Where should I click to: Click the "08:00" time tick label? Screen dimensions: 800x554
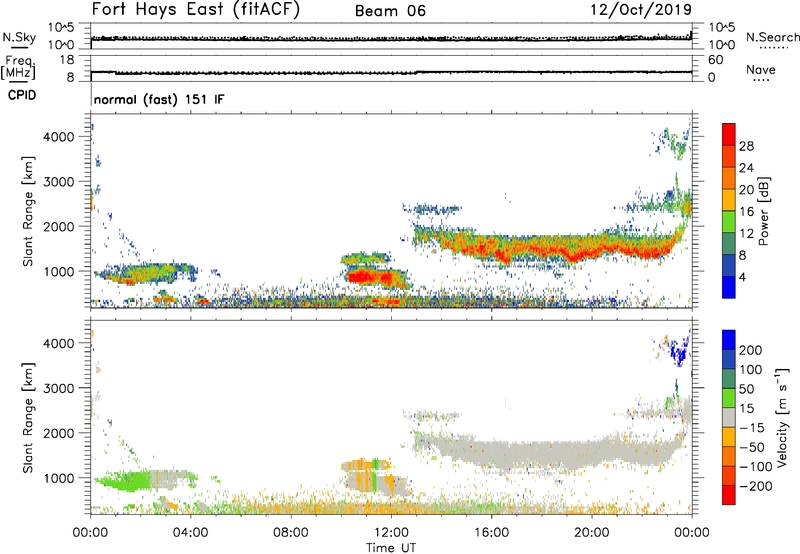click(290, 533)
